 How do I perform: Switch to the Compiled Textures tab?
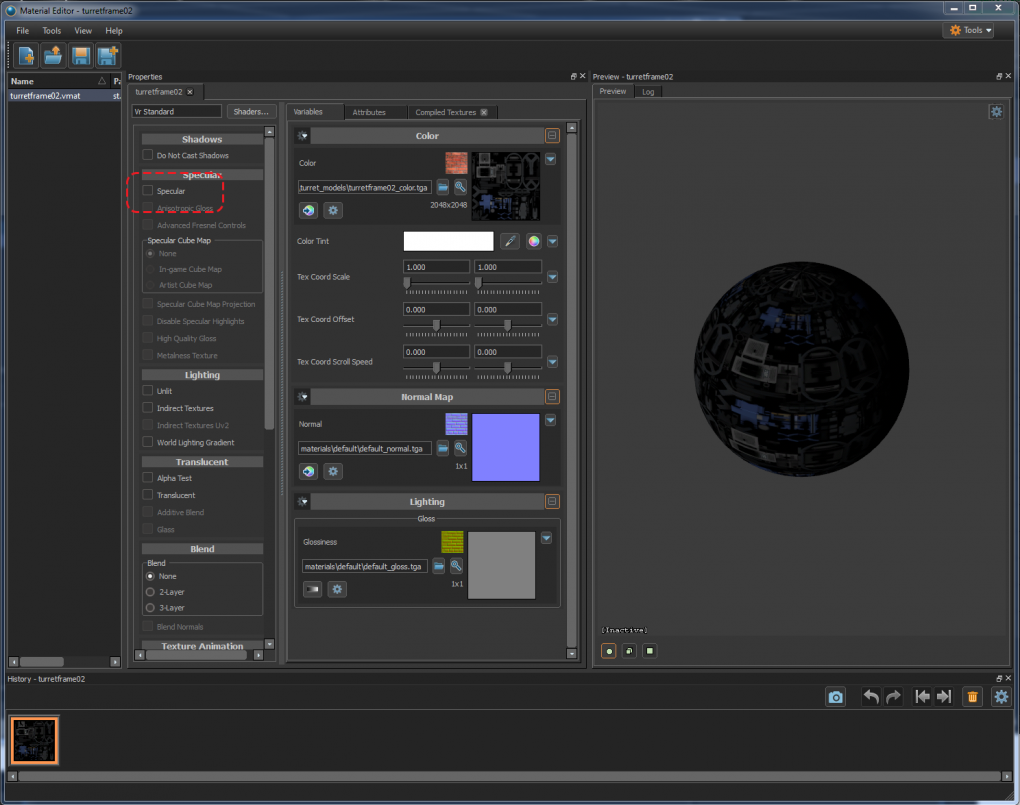(445, 112)
